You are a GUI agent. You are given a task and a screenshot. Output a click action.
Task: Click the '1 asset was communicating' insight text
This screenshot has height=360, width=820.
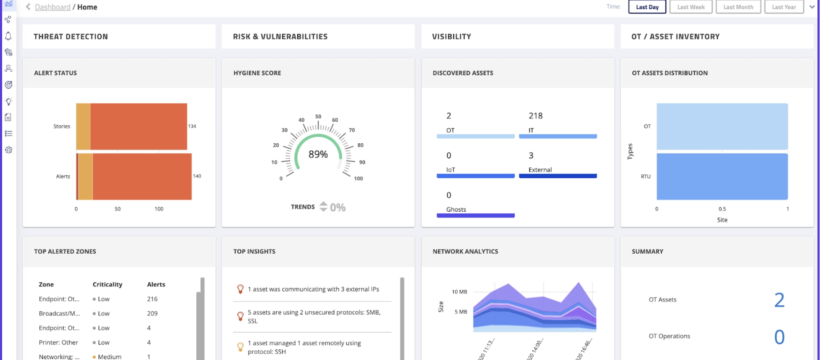click(x=313, y=289)
